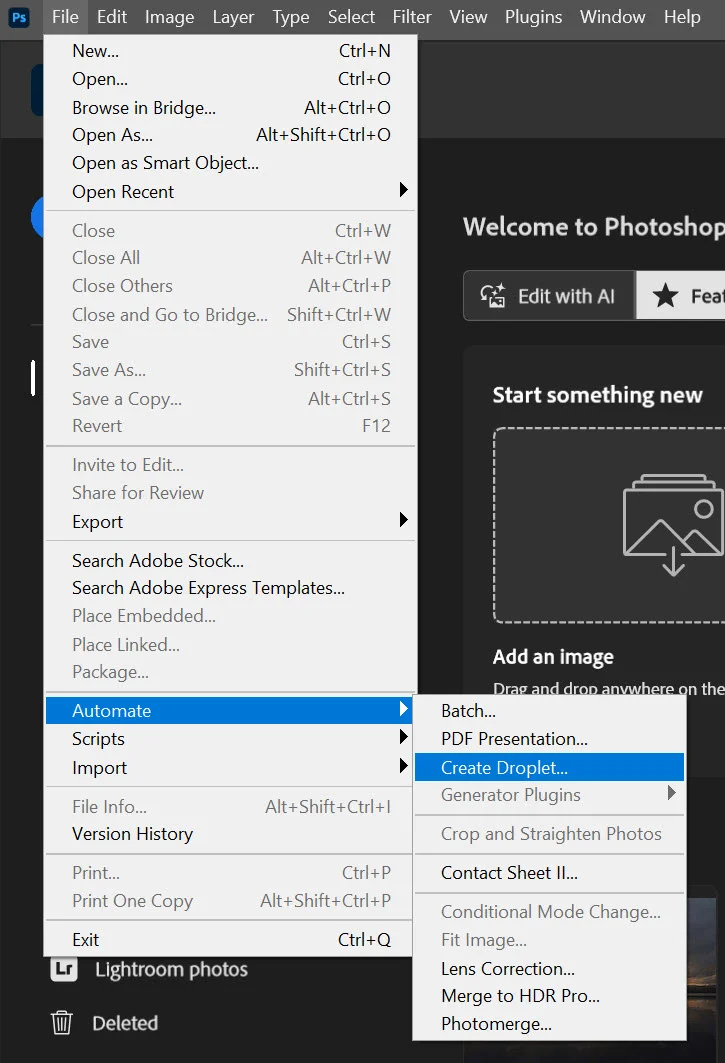Choose Exit from File menu
This screenshot has width=725, height=1063.
(x=229, y=940)
